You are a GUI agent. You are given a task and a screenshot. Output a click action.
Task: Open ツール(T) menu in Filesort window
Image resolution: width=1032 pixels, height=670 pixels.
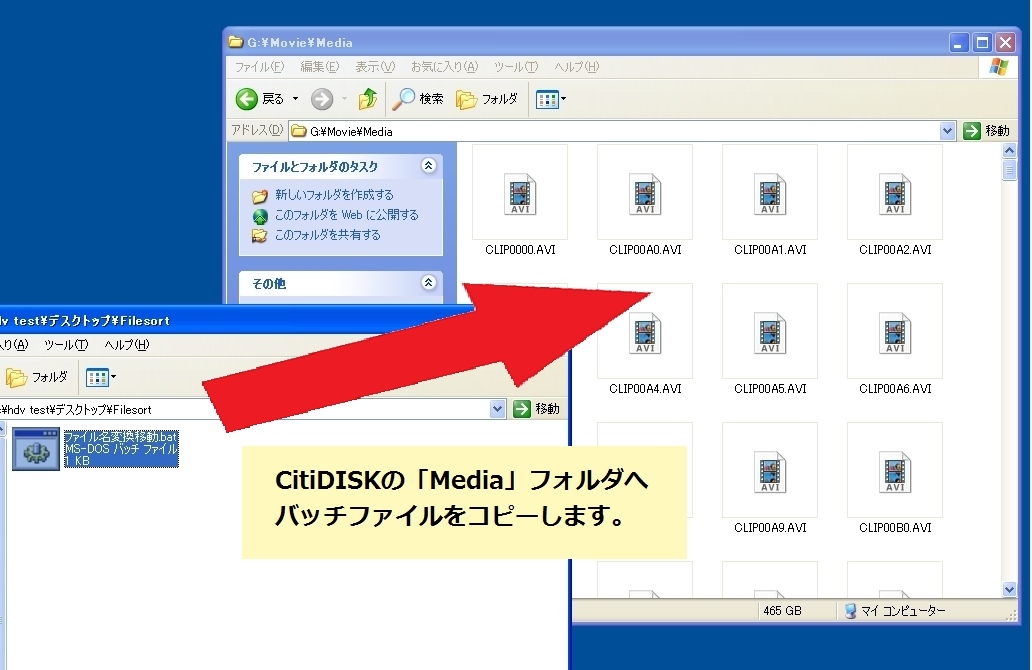pos(66,345)
